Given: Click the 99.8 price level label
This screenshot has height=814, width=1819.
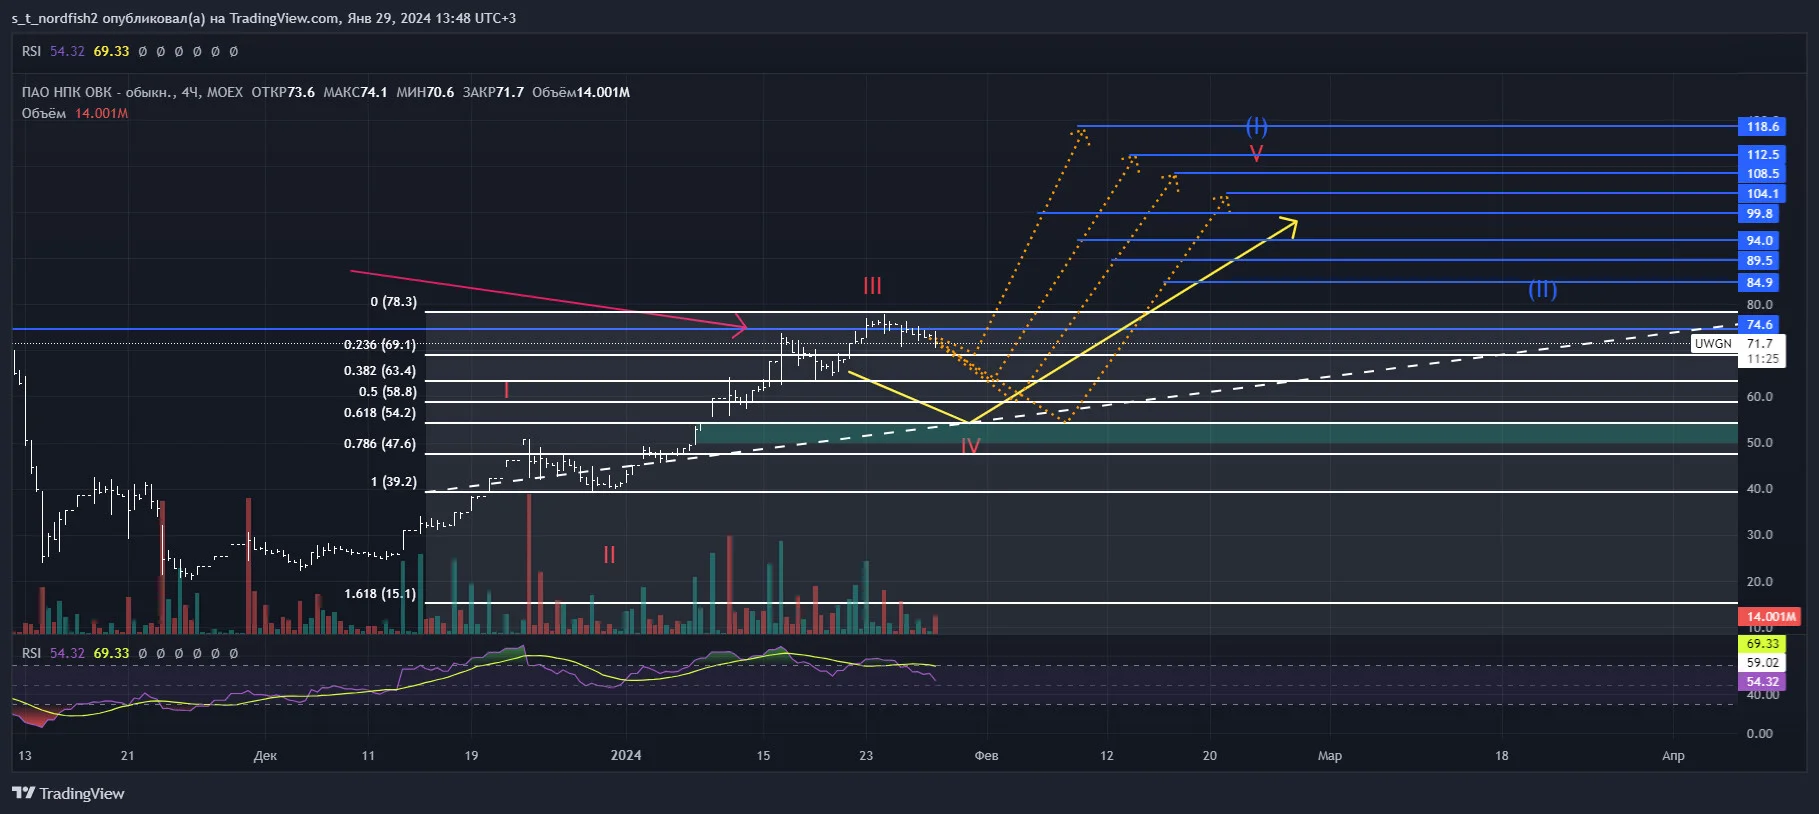Looking at the screenshot, I should click(1760, 213).
